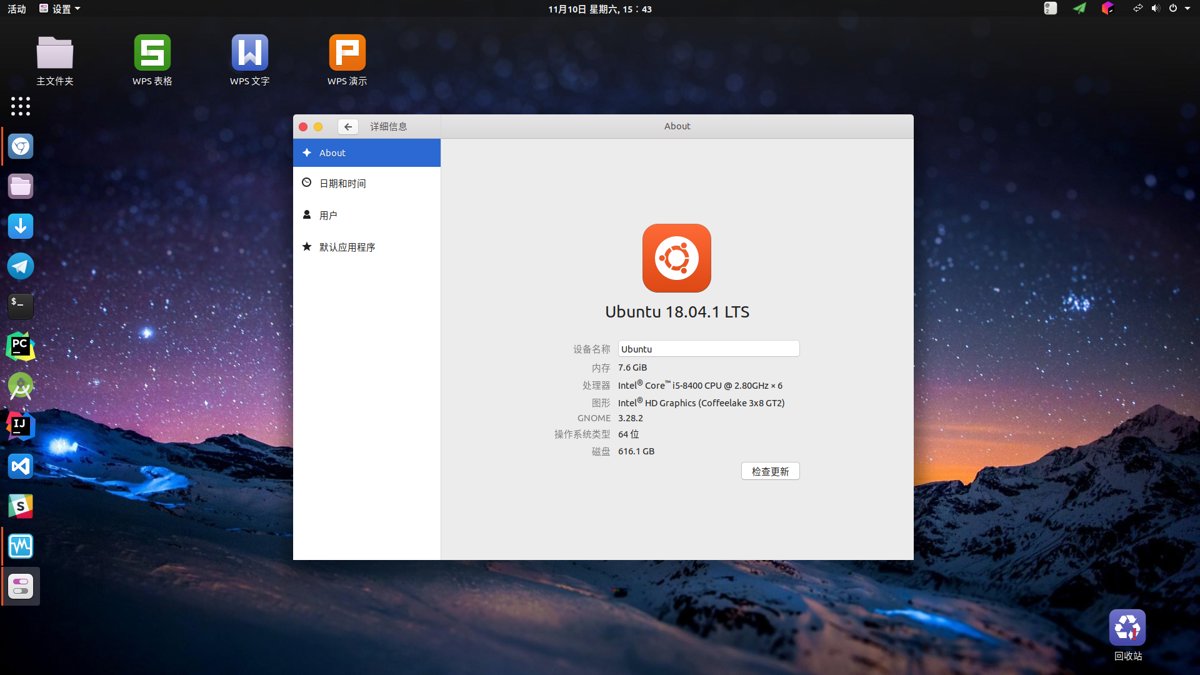Minimize the window with the yellow button
Viewport: 1200px width, 675px height.
tap(319, 127)
